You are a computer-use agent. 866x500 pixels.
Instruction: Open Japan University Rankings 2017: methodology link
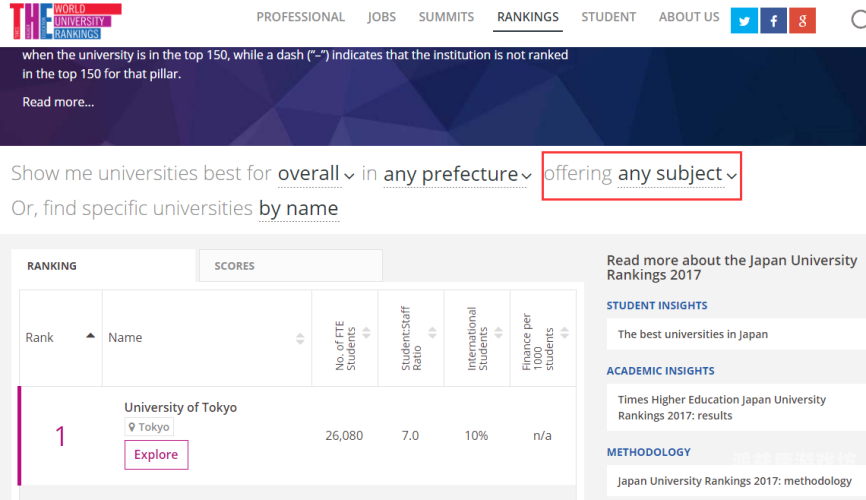[x=735, y=481]
